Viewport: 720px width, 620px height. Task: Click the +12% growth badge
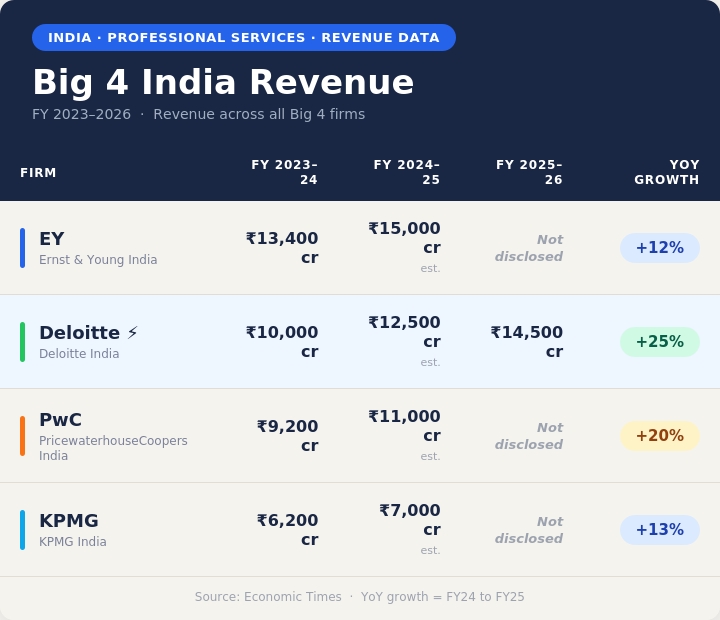[x=660, y=248]
